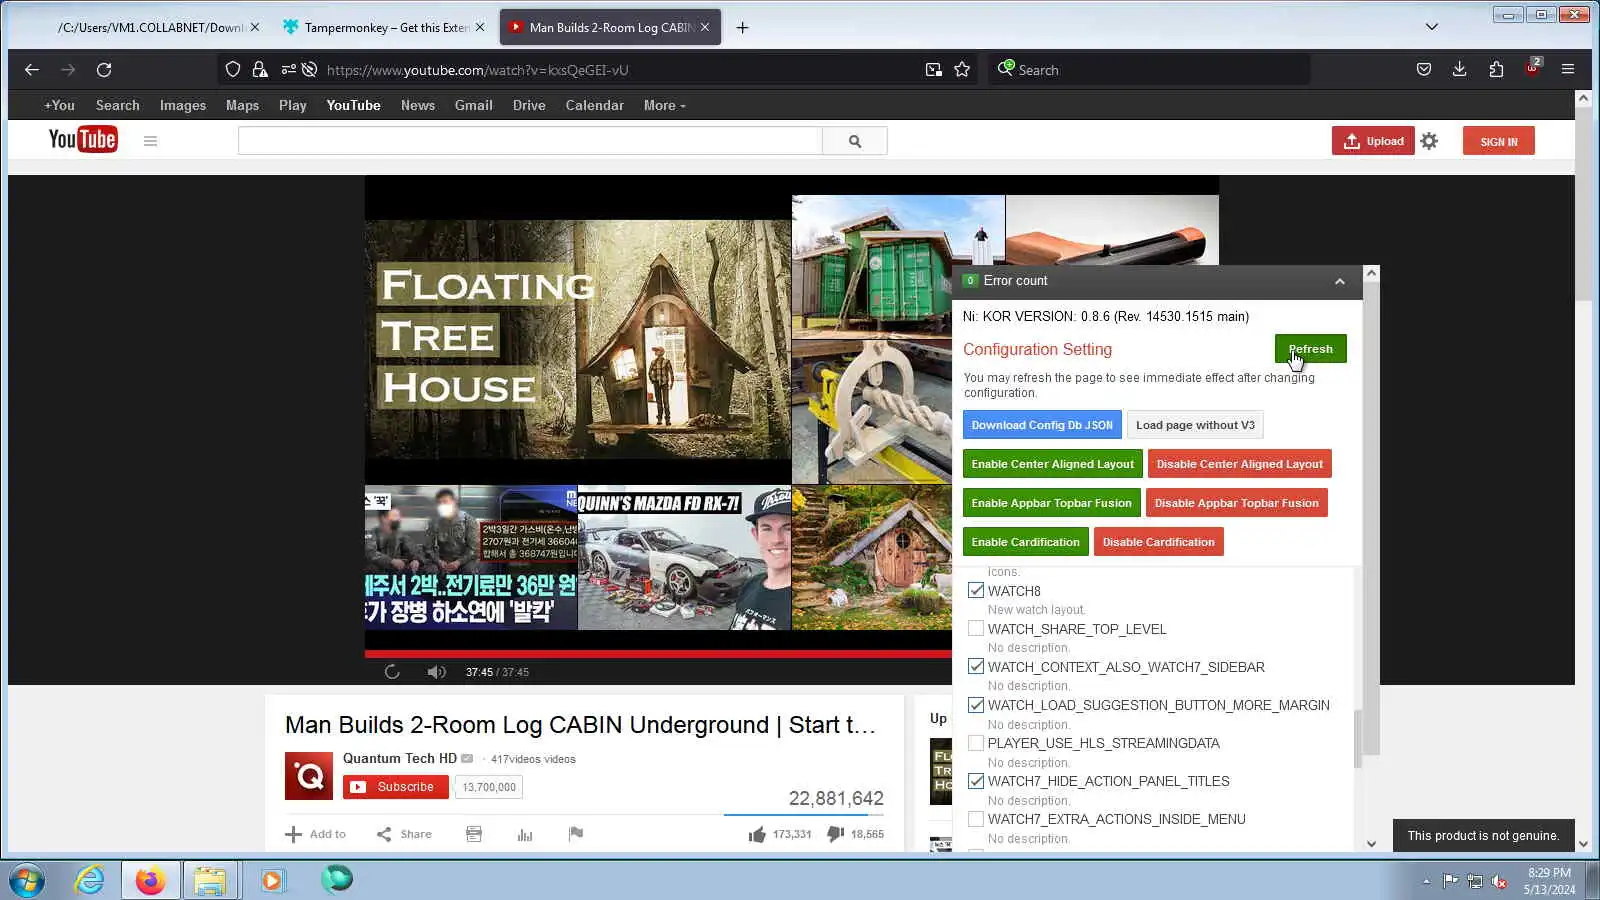1600x900 pixels.
Task: Open YouTube settings gear icon
Action: tap(1429, 141)
